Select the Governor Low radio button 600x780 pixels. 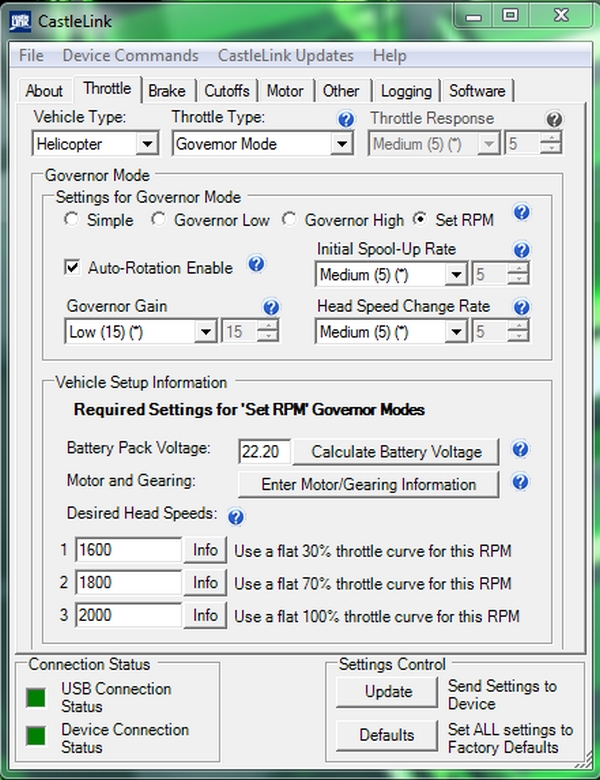(159, 219)
